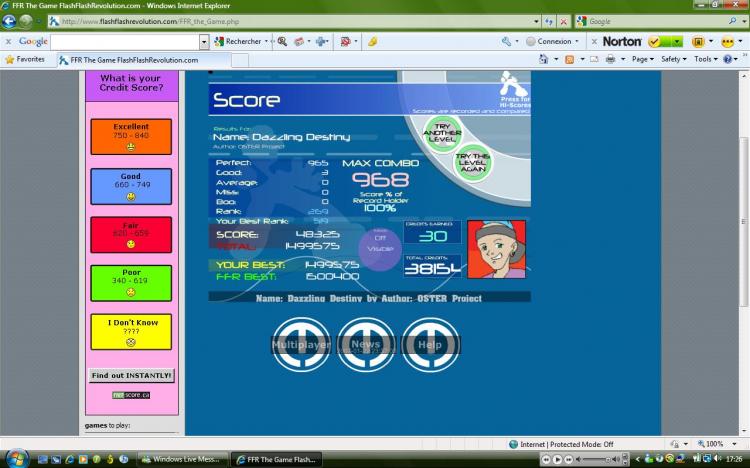Click Norton yellow cards icon
Screen dimensions: 750x468
728,42
